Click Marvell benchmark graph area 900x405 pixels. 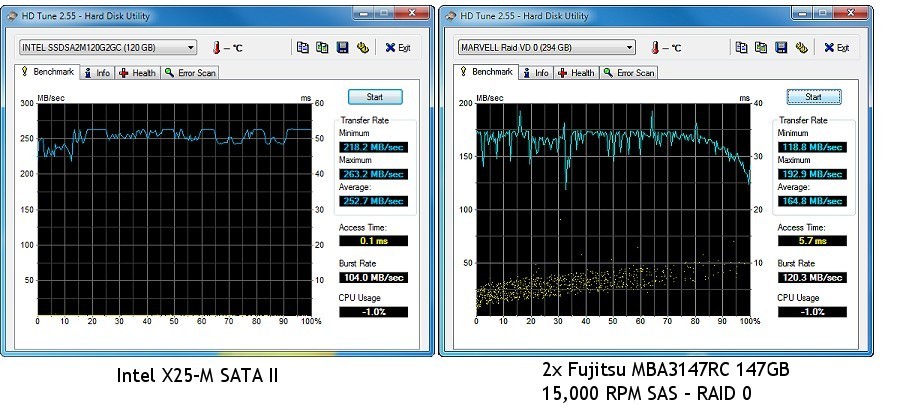(x=613, y=209)
